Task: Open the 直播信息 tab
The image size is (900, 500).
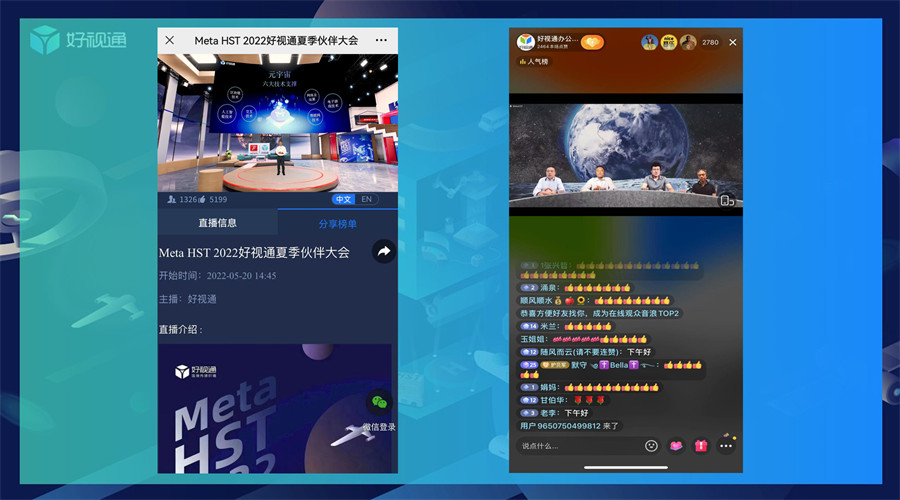Action: point(218,223)
